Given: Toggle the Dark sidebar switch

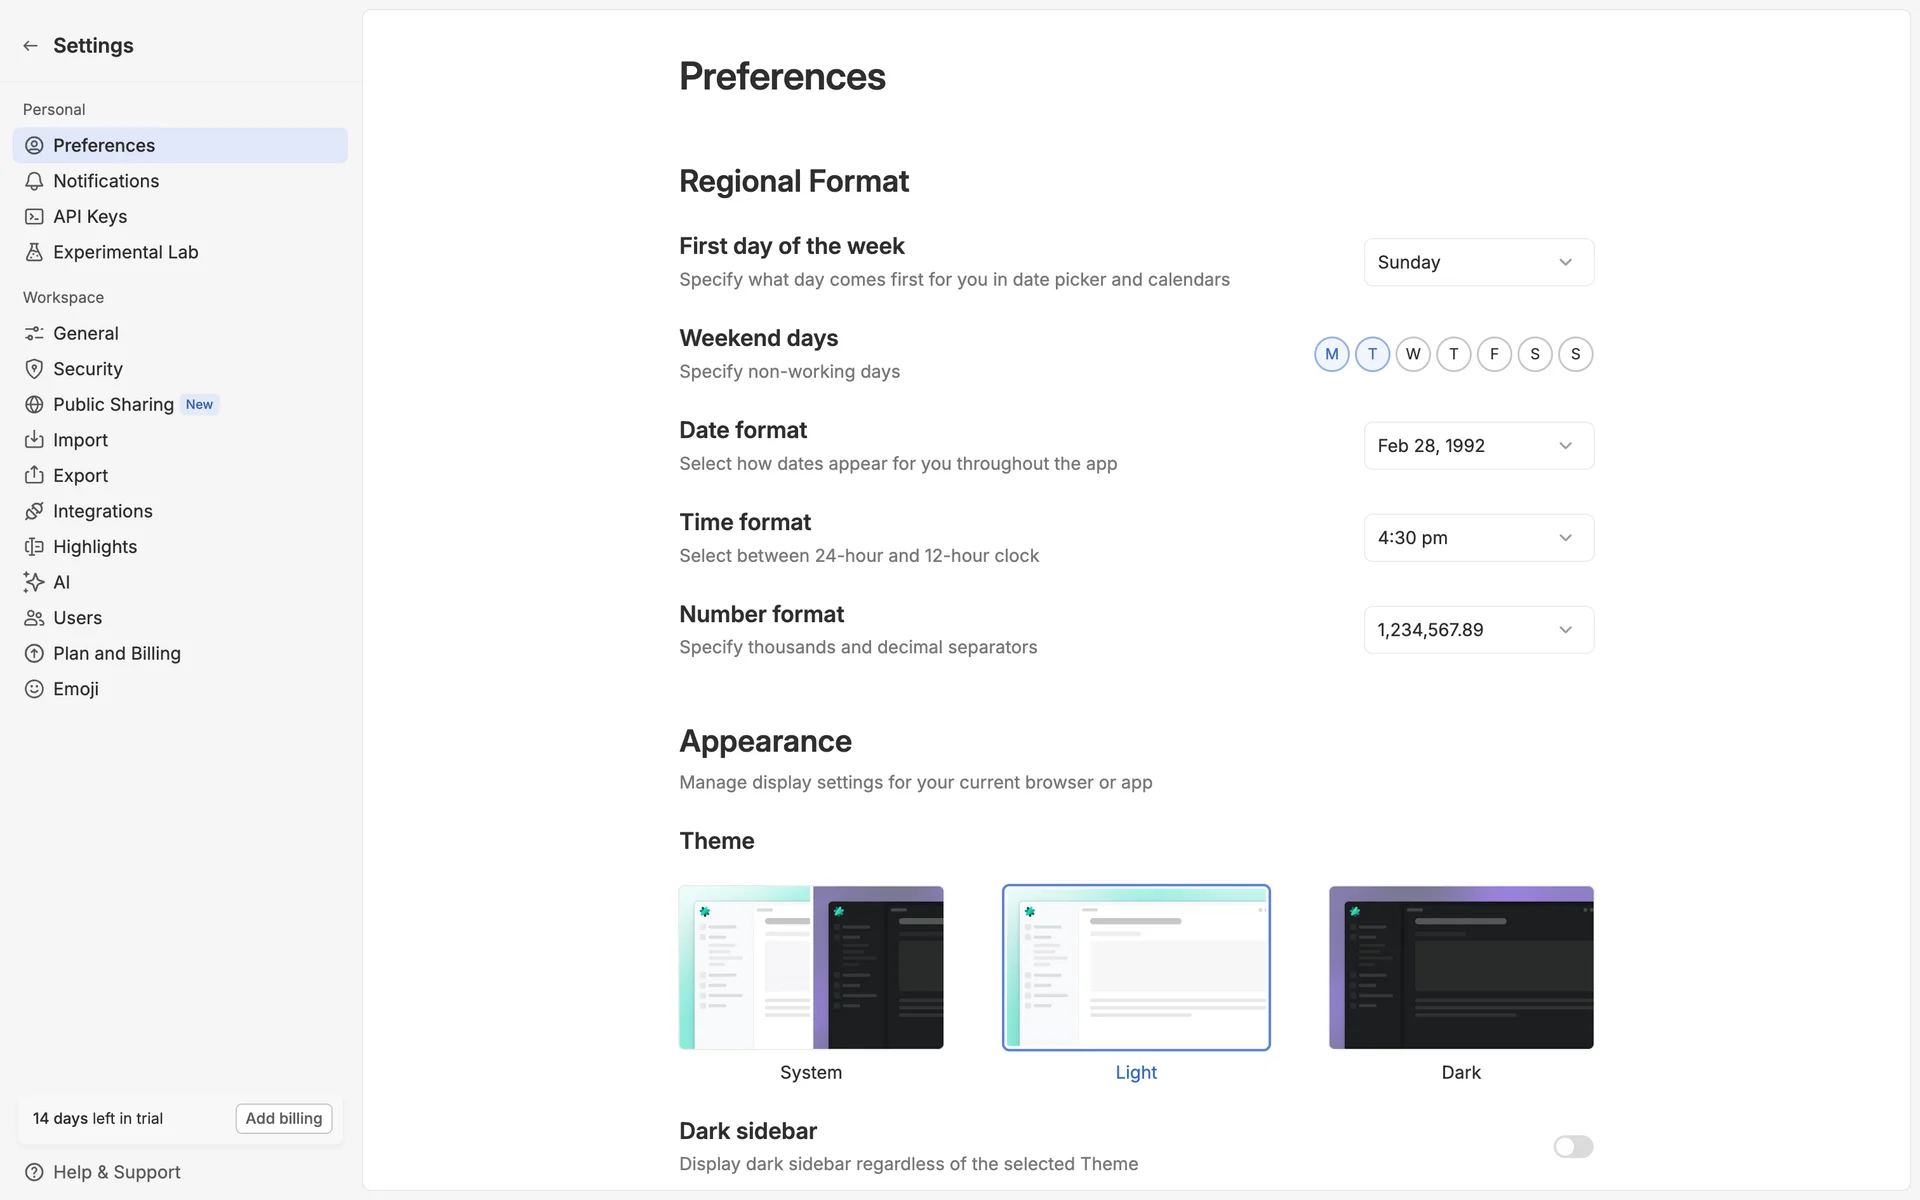Looking at the screenshot, I should [1572, 1146].
